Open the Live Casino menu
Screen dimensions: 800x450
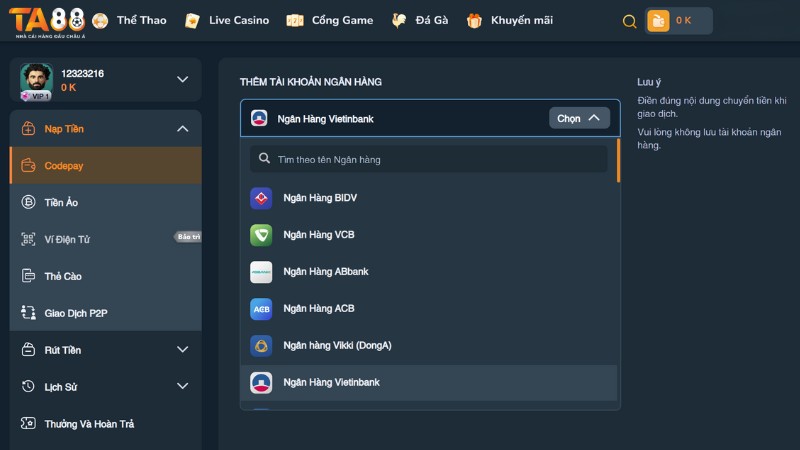click(x=239, y=20)
